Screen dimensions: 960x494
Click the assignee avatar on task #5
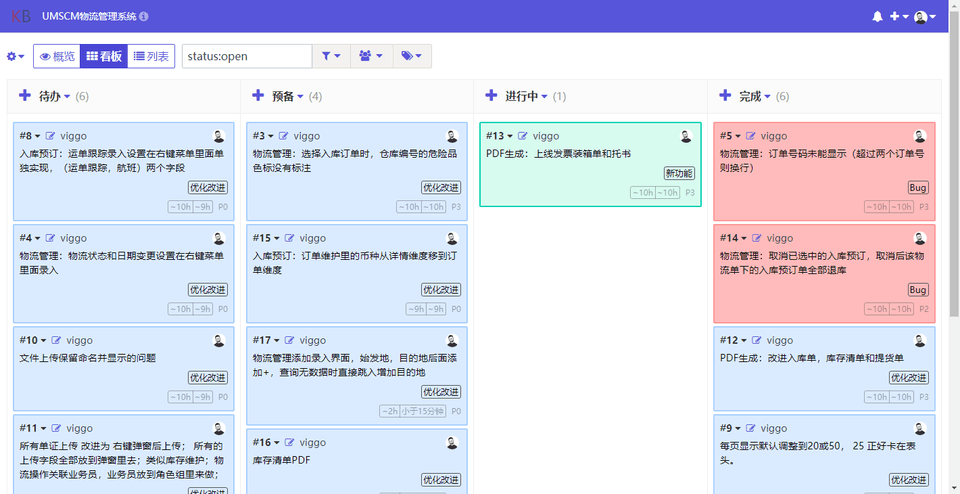pyautogui.click(x=920, y=137)
